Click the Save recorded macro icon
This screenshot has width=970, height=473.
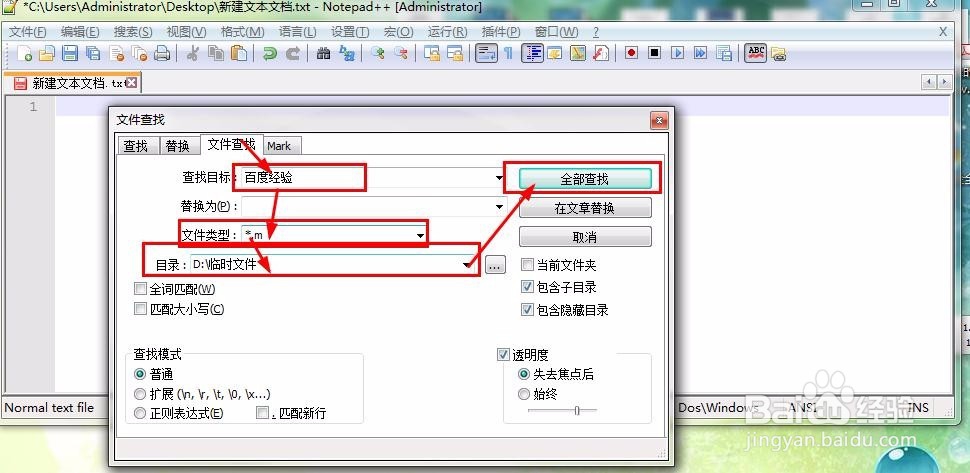[x=724, y=54]
